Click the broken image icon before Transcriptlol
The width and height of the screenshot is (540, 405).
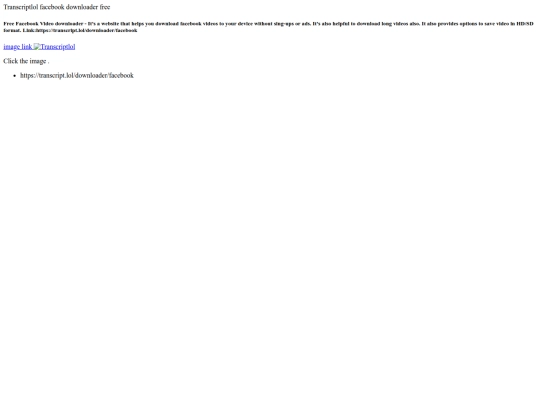pyautogui.click(x=37, y=46)
